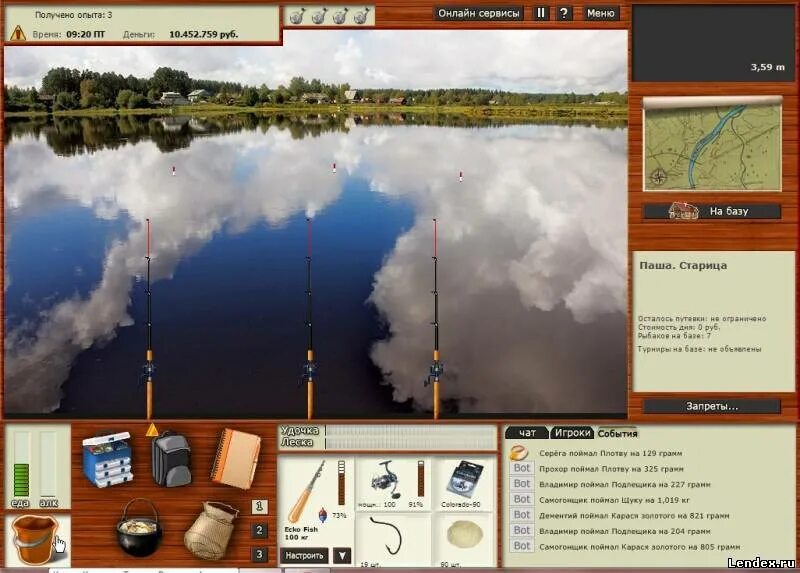Open the gray backpack inventory

pos(171,460)
